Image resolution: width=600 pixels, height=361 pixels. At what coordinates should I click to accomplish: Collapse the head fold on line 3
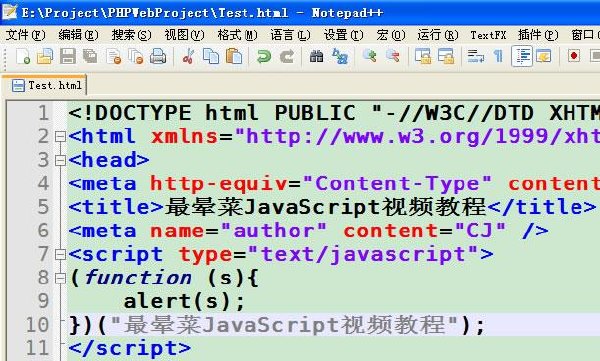coord(60,160)
